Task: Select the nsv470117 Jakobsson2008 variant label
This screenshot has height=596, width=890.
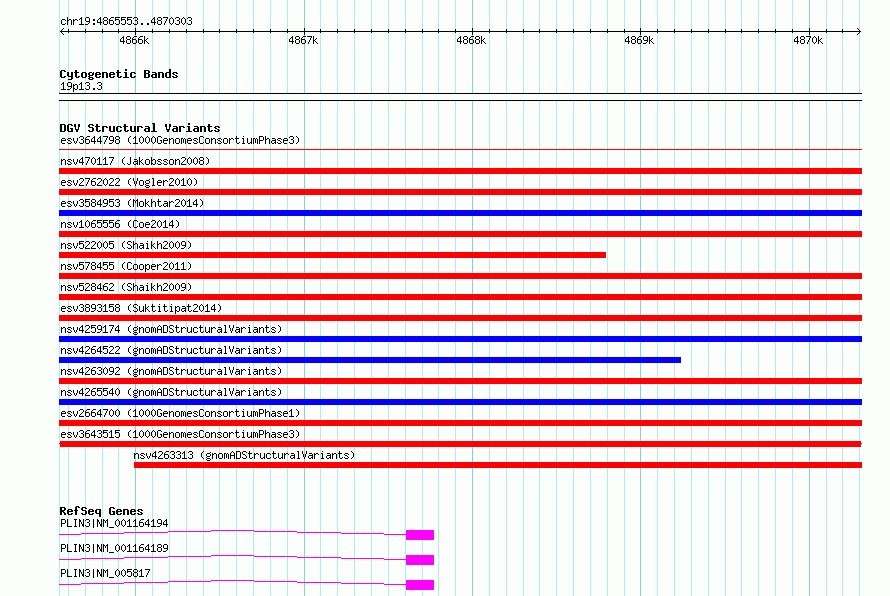Action: click(135, 161)
